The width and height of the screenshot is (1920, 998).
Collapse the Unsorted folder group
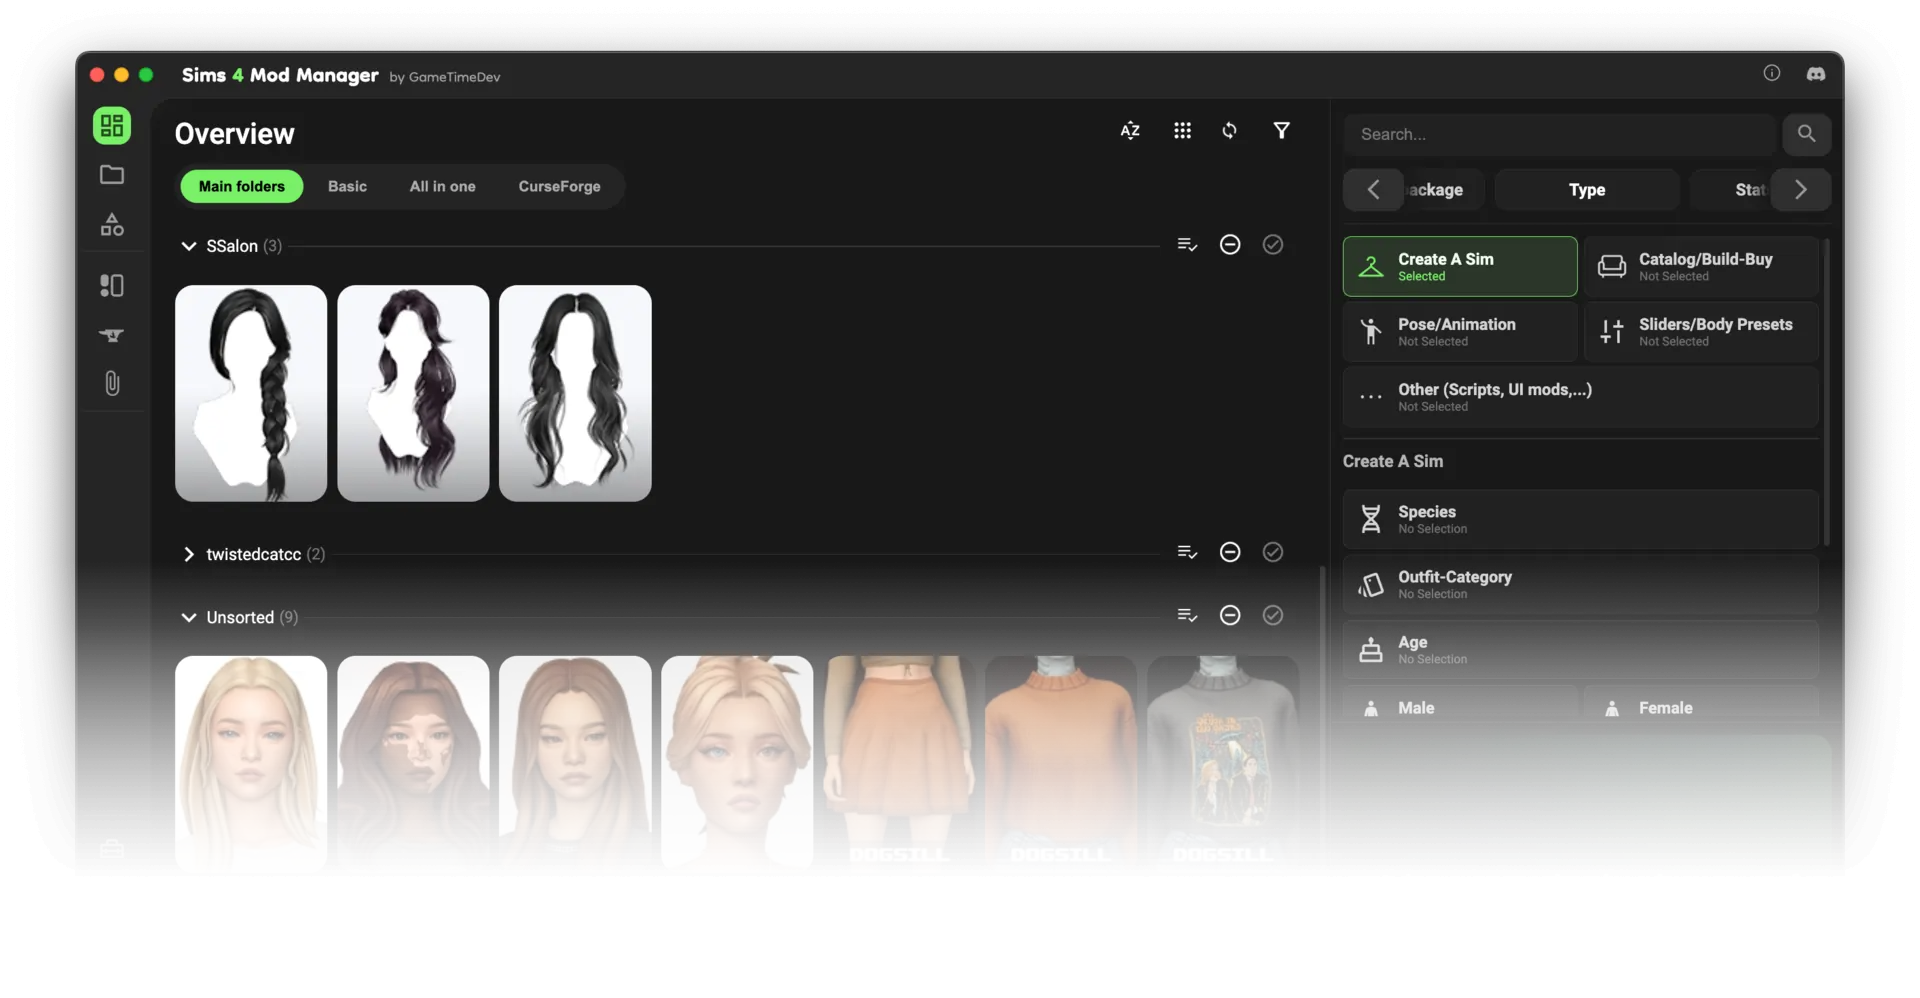click(188, 618)
